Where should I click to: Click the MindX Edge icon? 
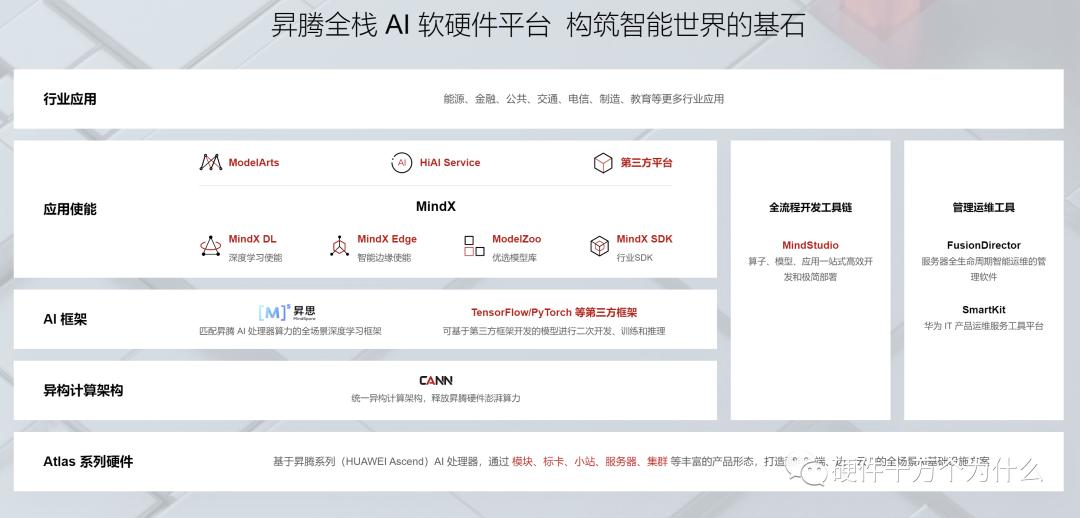339,246
